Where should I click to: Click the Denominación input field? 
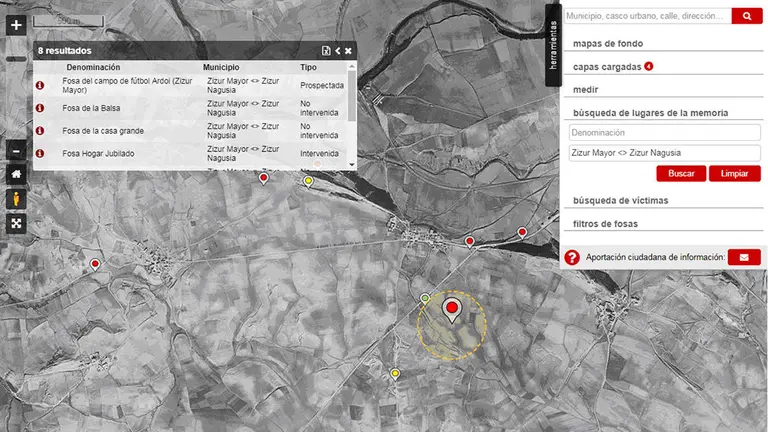click(x=664, y=132)
